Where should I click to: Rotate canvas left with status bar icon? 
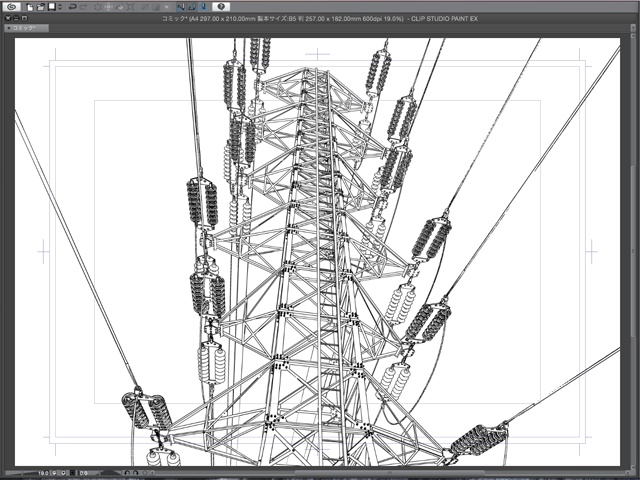[127, 473]
